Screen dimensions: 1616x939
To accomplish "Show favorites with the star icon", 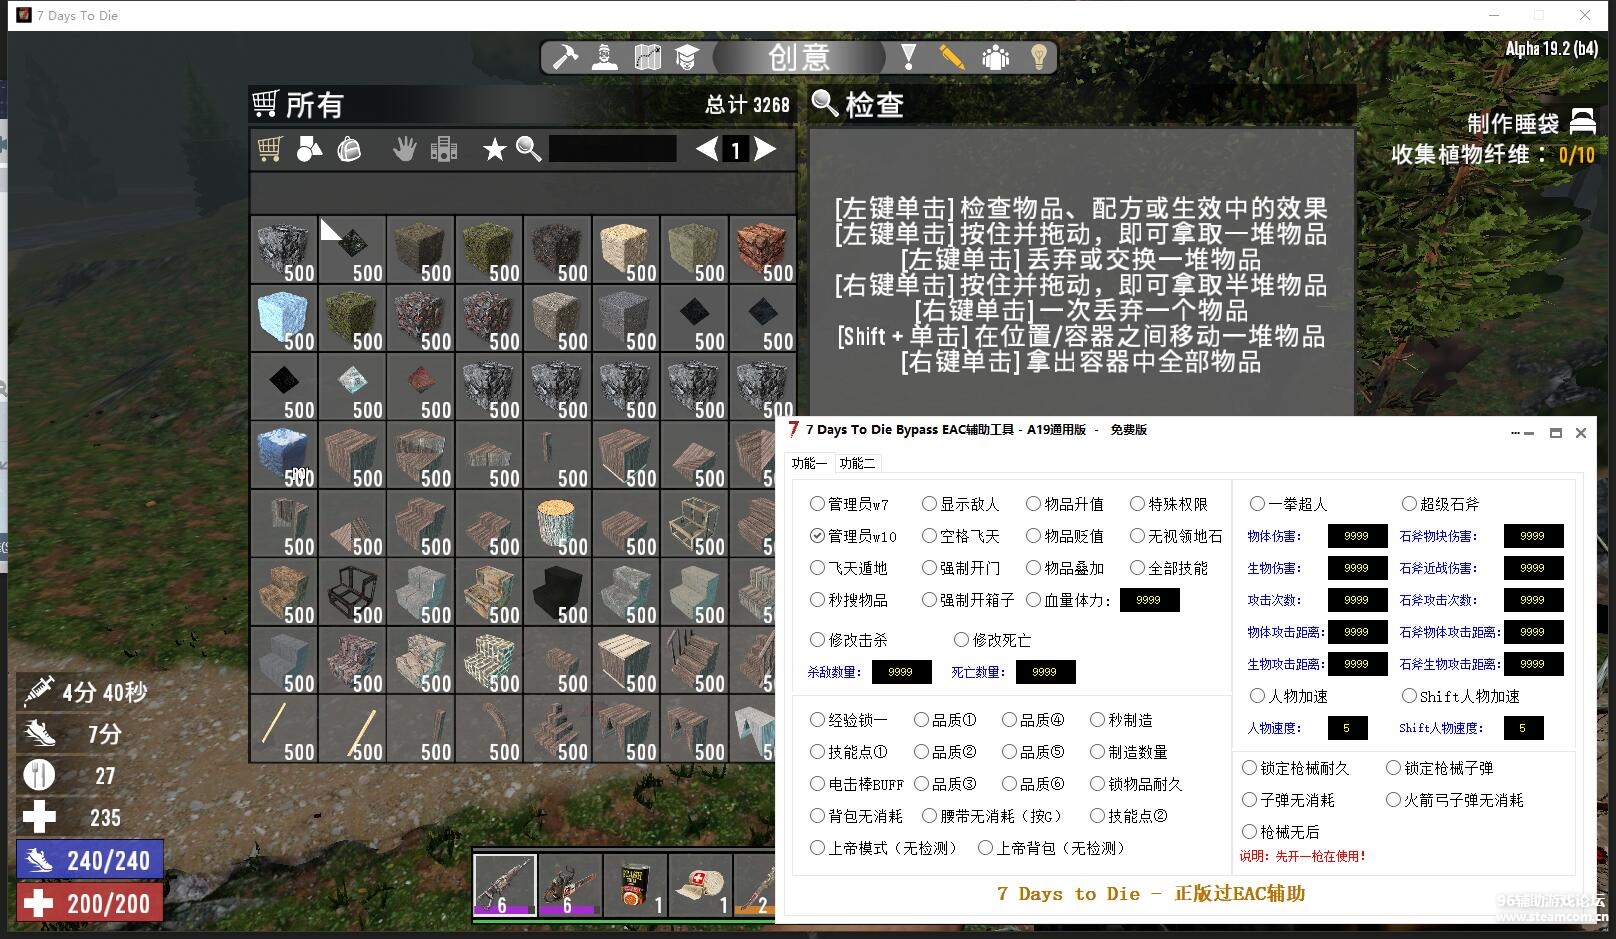I will tap(494, 150).
